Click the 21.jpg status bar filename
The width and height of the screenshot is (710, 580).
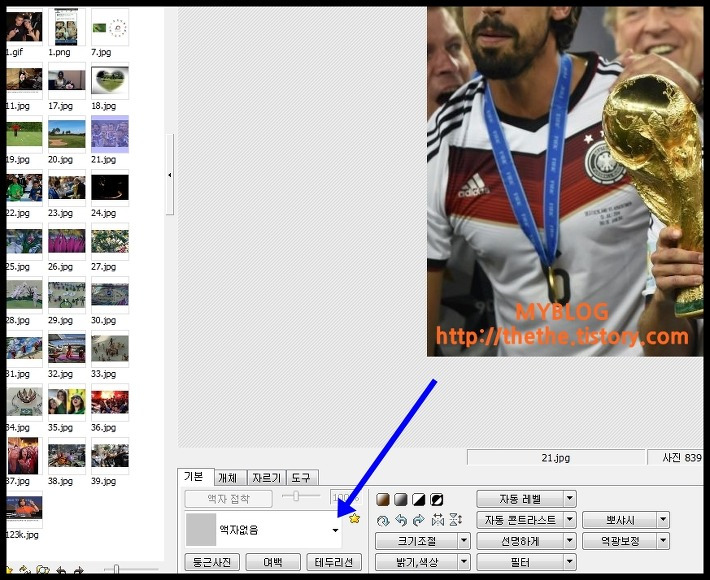(556, 458)
